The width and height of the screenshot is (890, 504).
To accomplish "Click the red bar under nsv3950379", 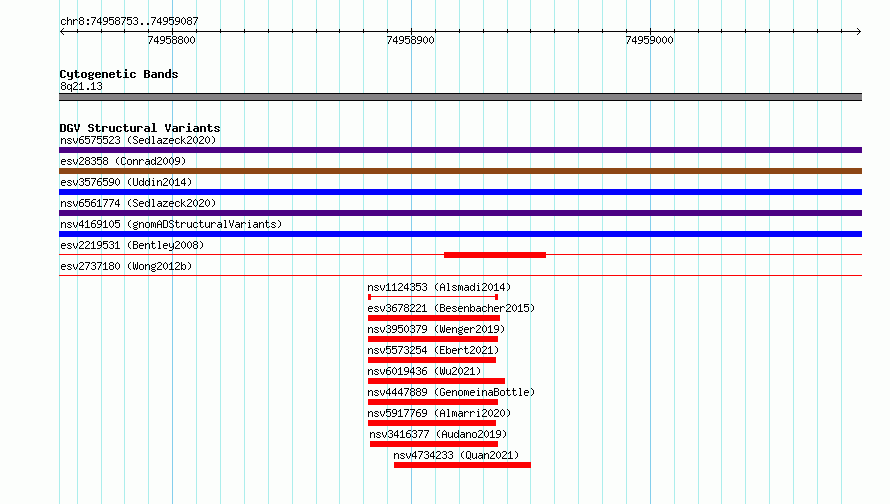I will (433, 339).
